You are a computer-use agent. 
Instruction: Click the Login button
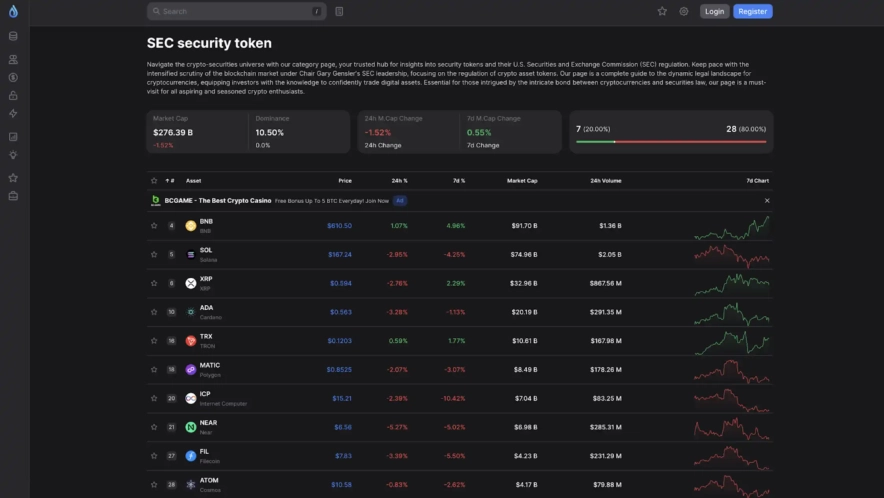coord(714,12)
